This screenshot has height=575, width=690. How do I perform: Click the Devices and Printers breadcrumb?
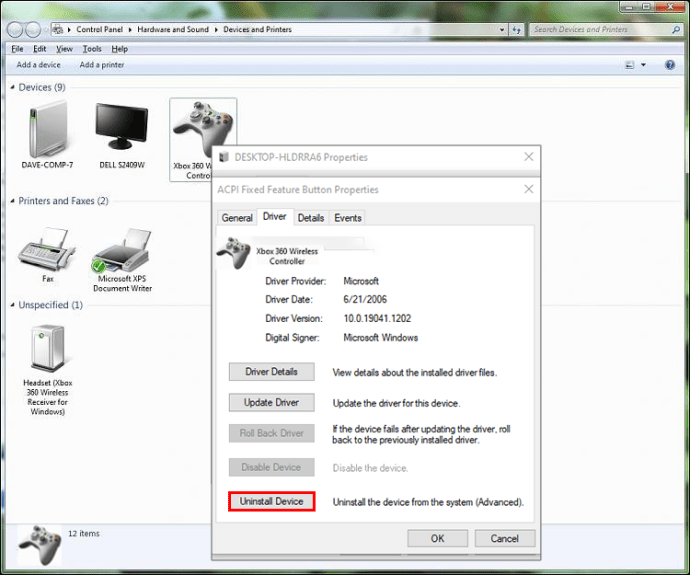tap(257, 29)
